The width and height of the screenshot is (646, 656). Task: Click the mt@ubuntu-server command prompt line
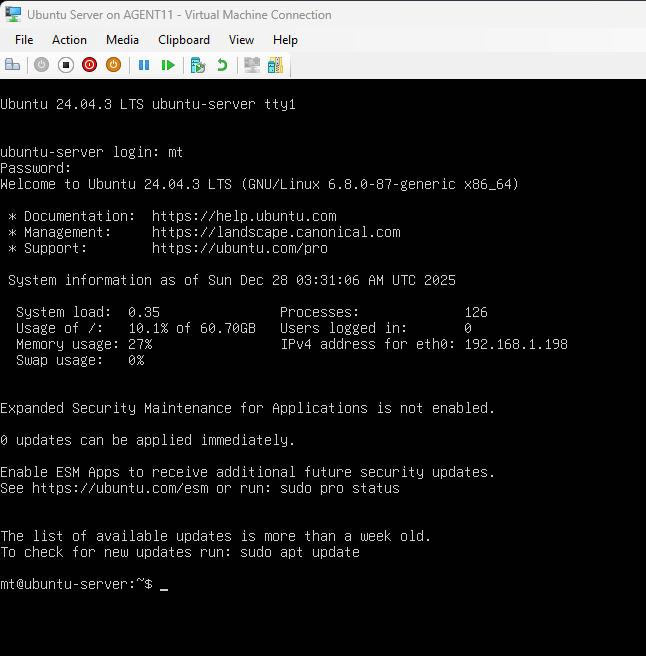click(76, 584)
